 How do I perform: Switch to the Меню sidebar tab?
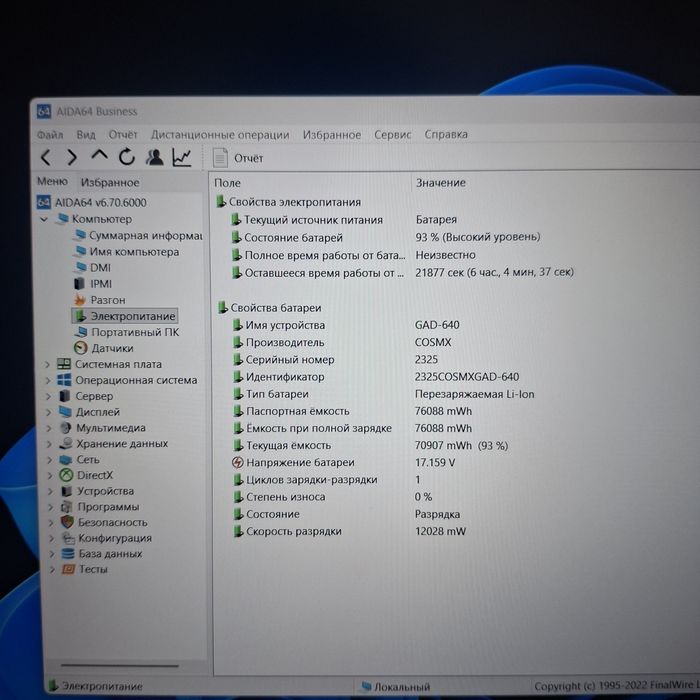(52, 181)
